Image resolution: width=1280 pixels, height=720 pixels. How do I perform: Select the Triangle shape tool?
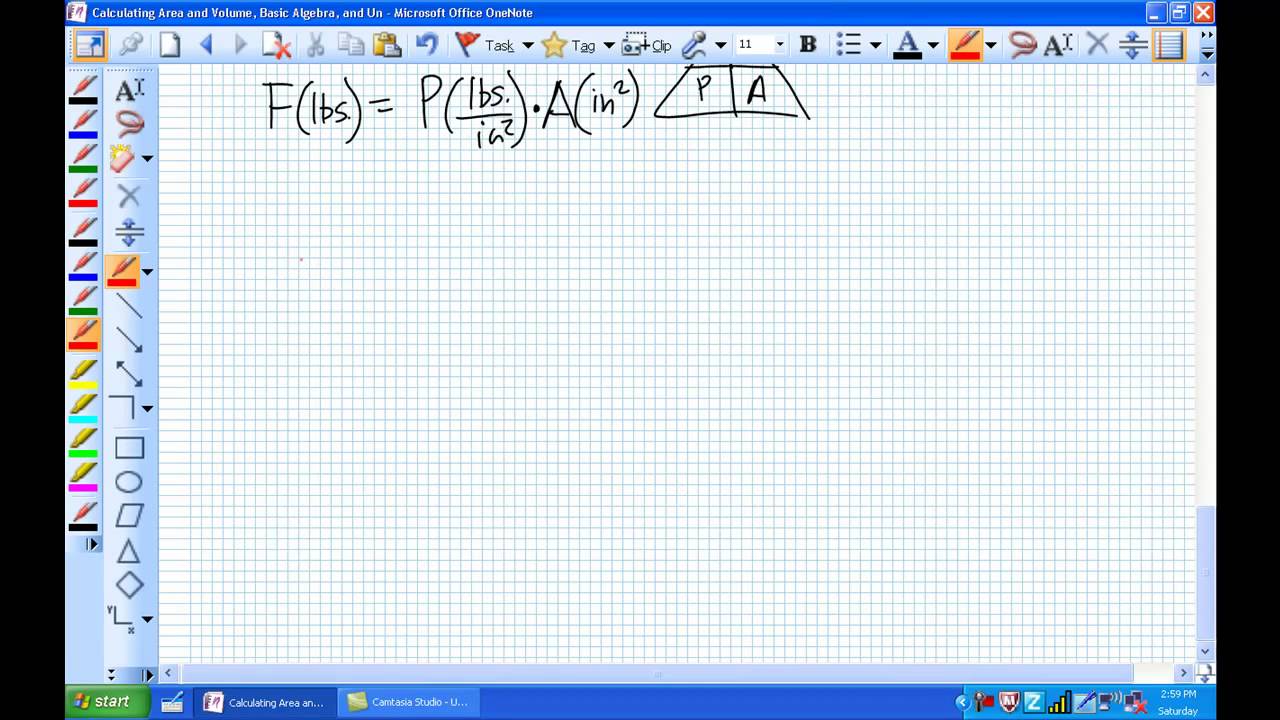(x=129, y=551)
